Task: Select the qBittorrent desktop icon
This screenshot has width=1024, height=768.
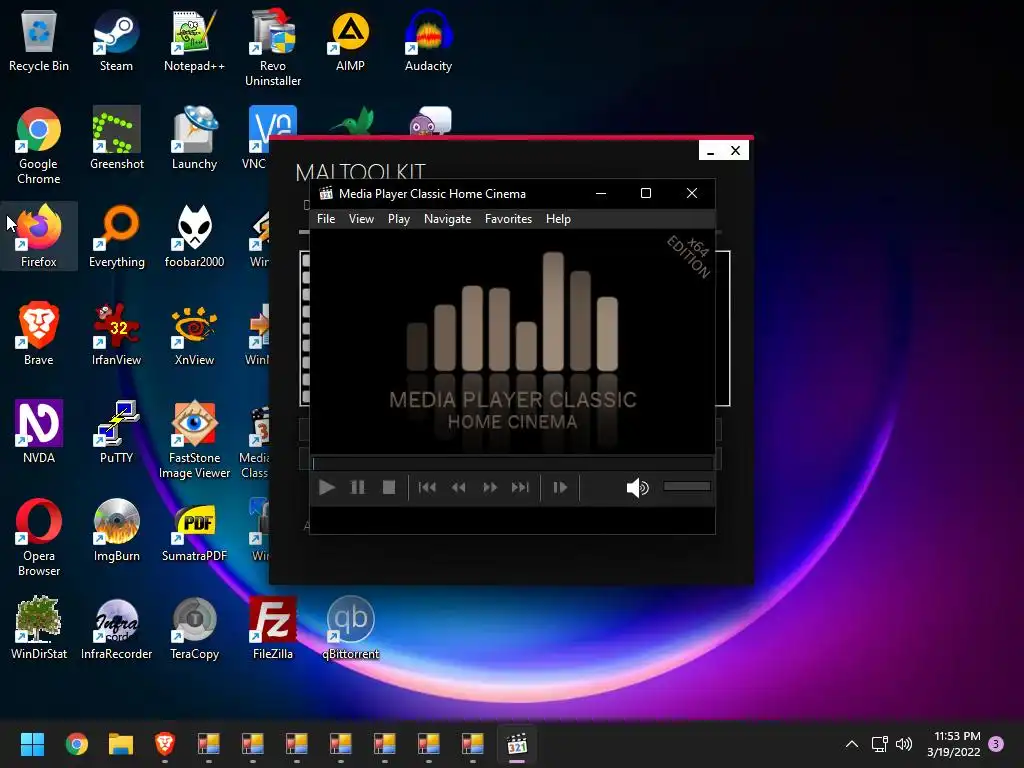Action: click(350, 628)
